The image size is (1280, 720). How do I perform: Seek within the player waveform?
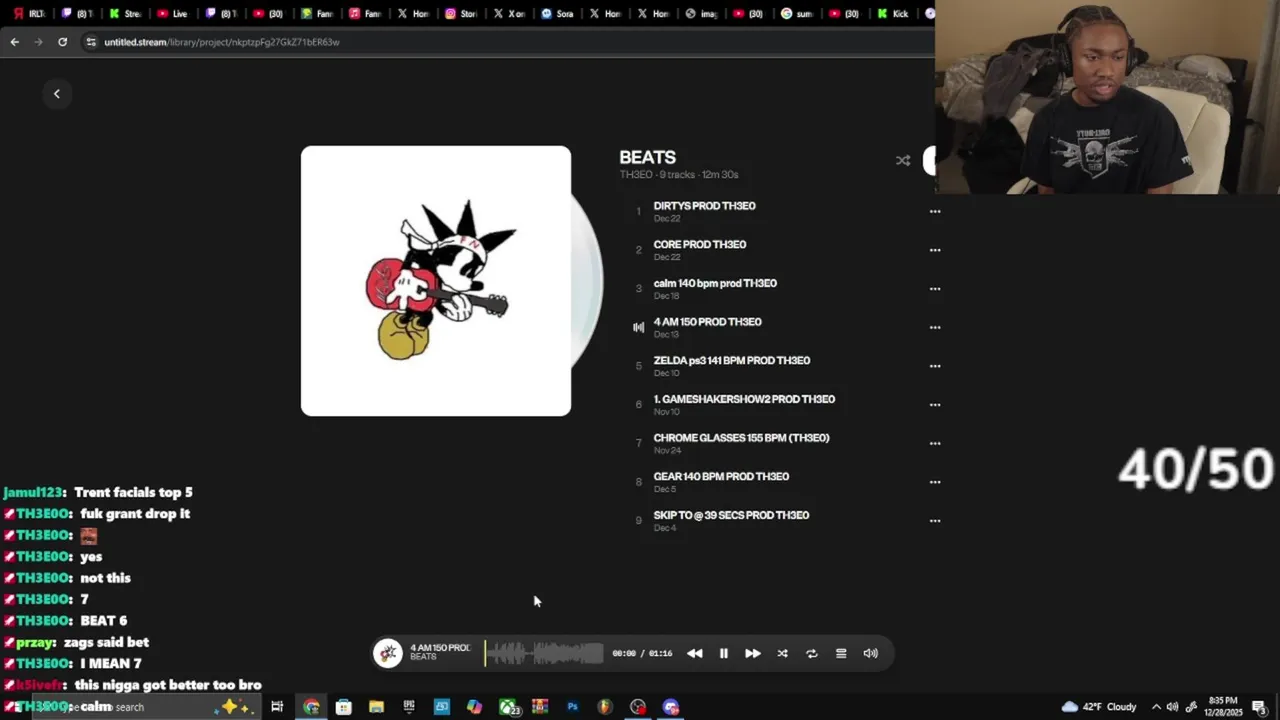545,654
